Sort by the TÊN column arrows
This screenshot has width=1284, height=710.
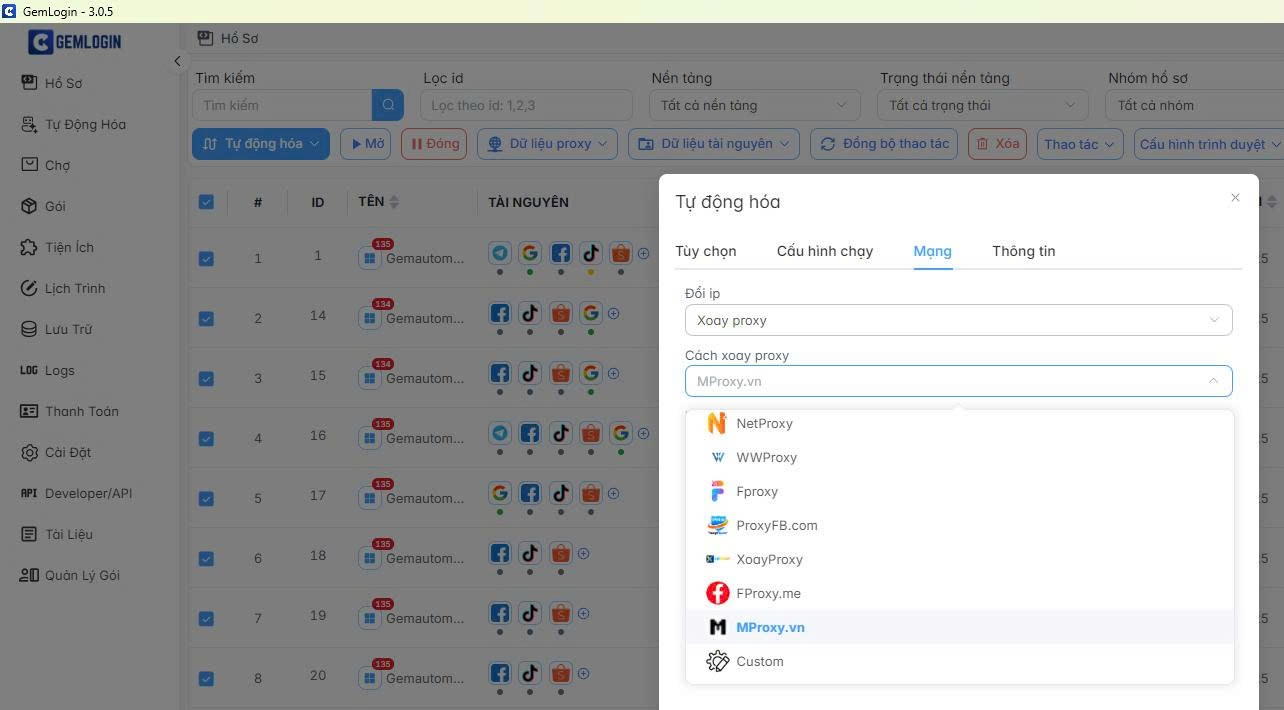tap(394, 202)
